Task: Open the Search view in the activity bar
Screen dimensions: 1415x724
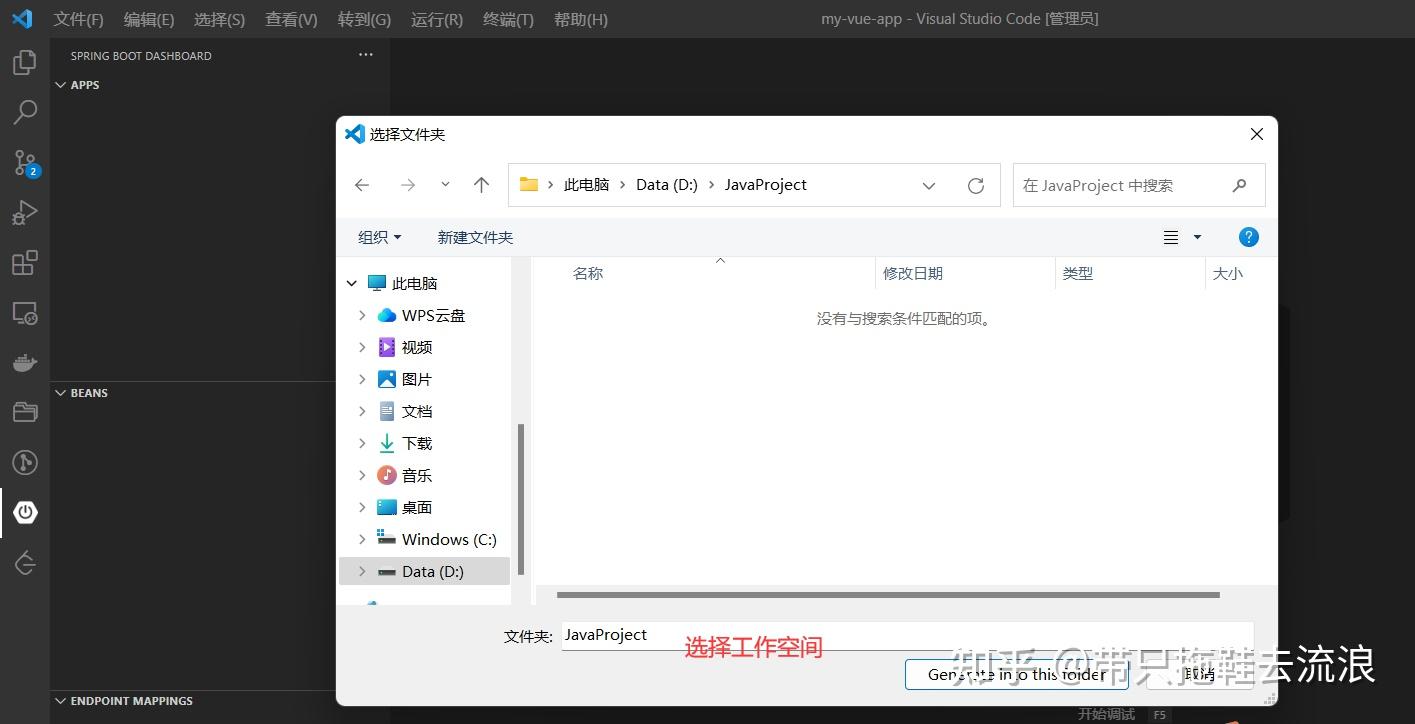Action: 25,112
